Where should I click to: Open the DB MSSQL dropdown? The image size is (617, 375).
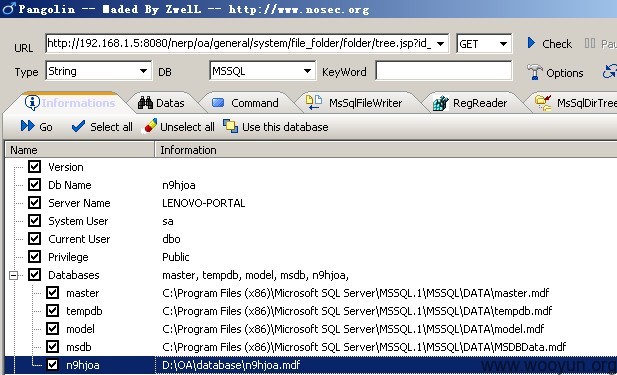point(307,71)
